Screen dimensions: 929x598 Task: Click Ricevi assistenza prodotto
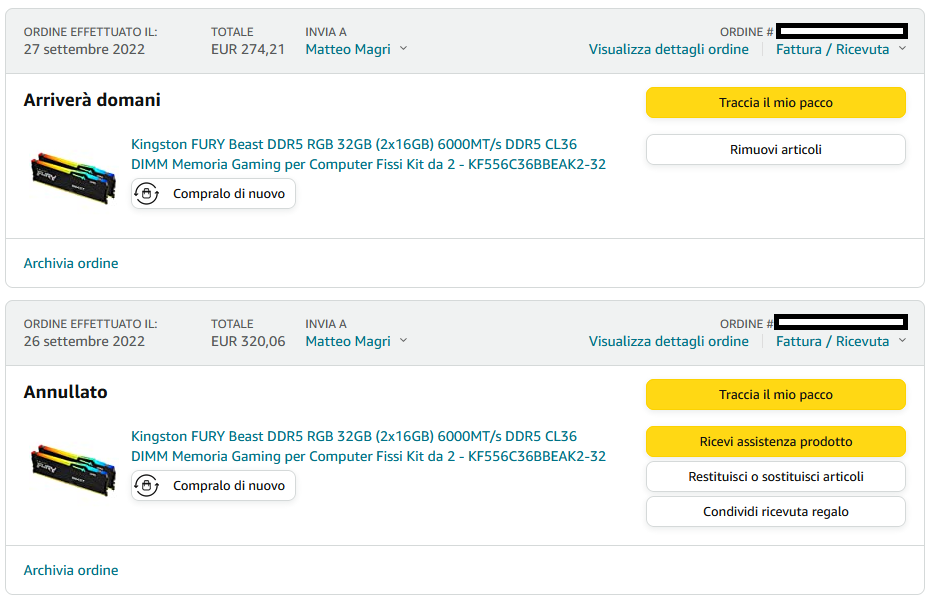(776, 442)
